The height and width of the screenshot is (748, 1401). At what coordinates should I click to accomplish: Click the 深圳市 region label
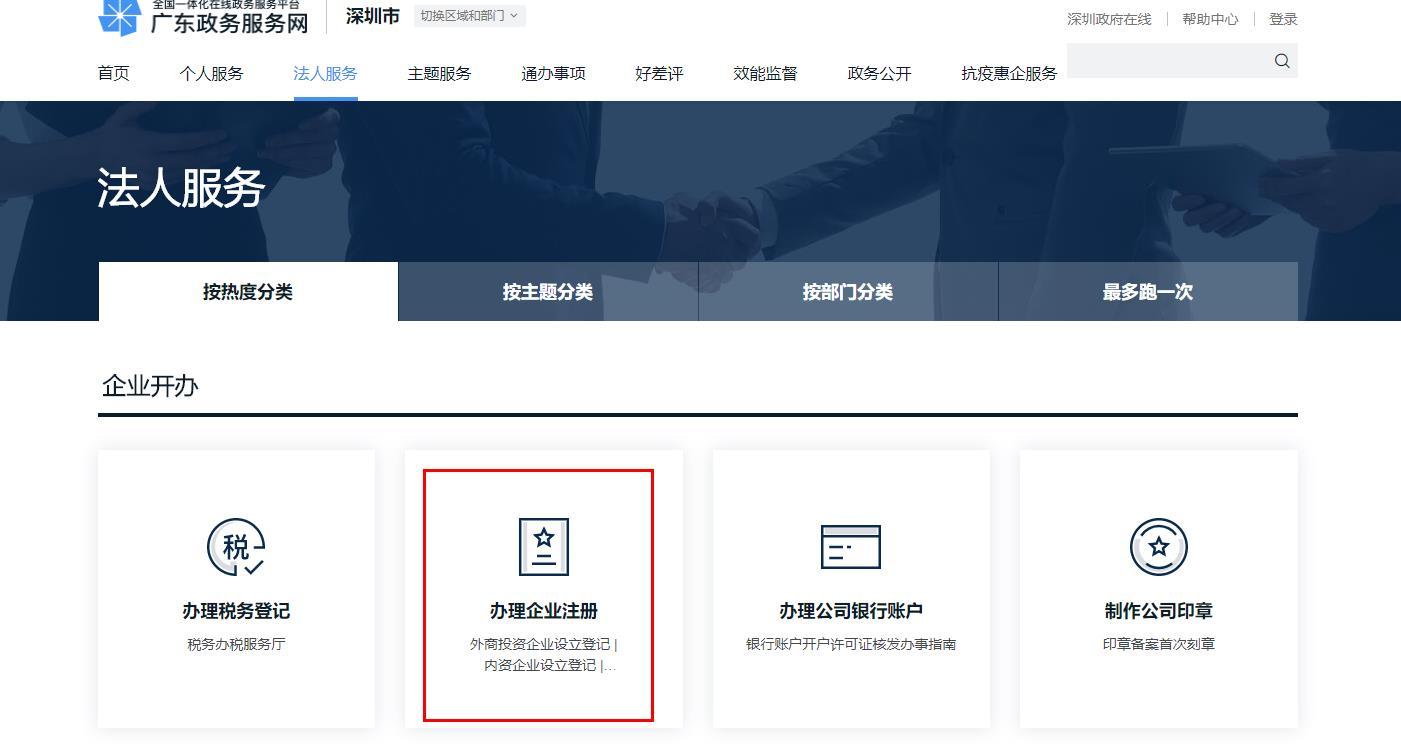click(x=373, y=16)
